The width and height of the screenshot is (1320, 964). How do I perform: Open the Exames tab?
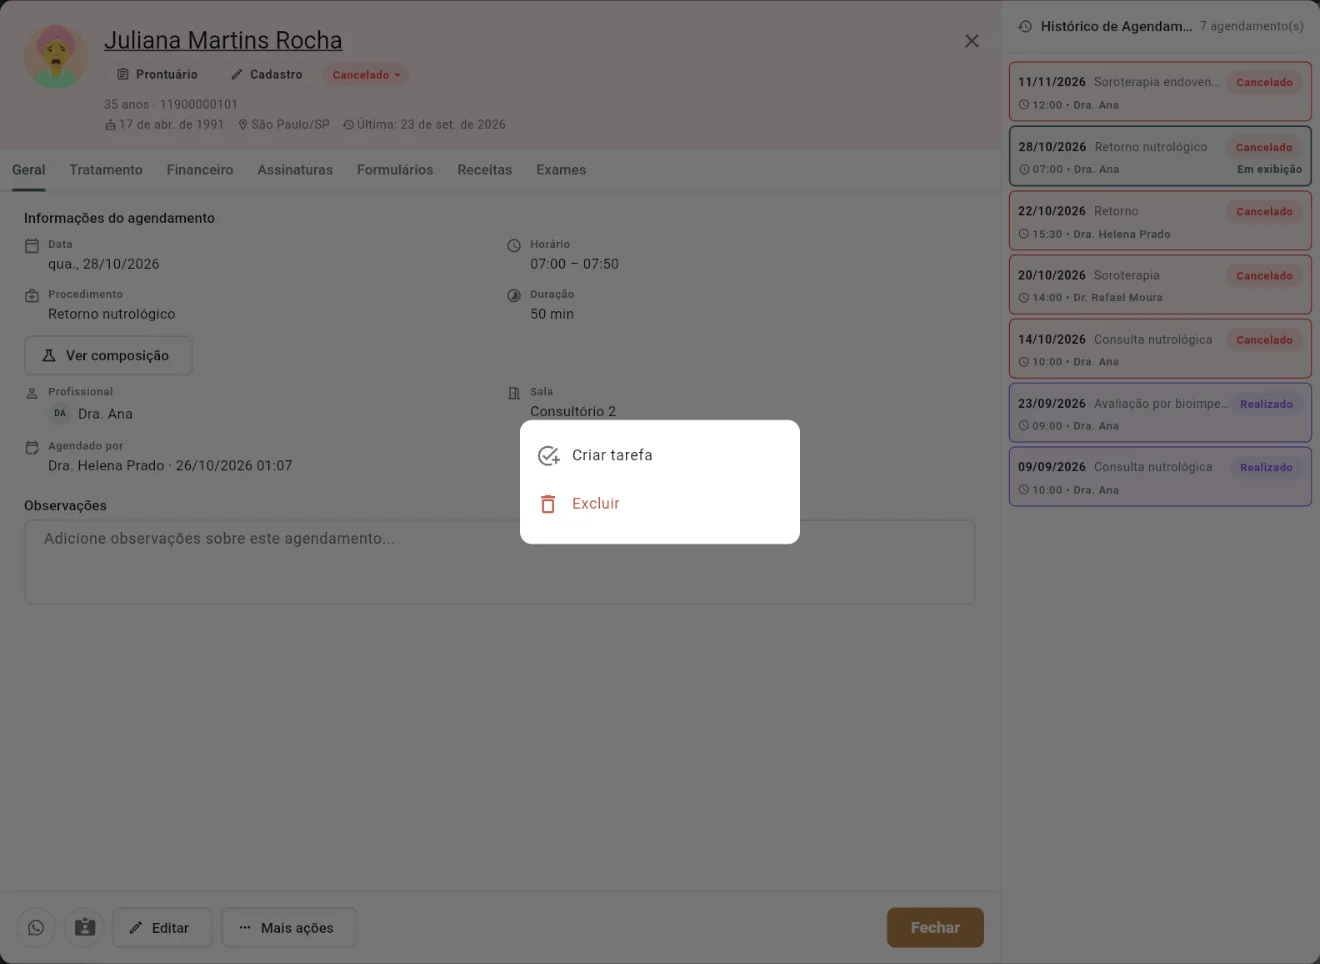[561, 170]
